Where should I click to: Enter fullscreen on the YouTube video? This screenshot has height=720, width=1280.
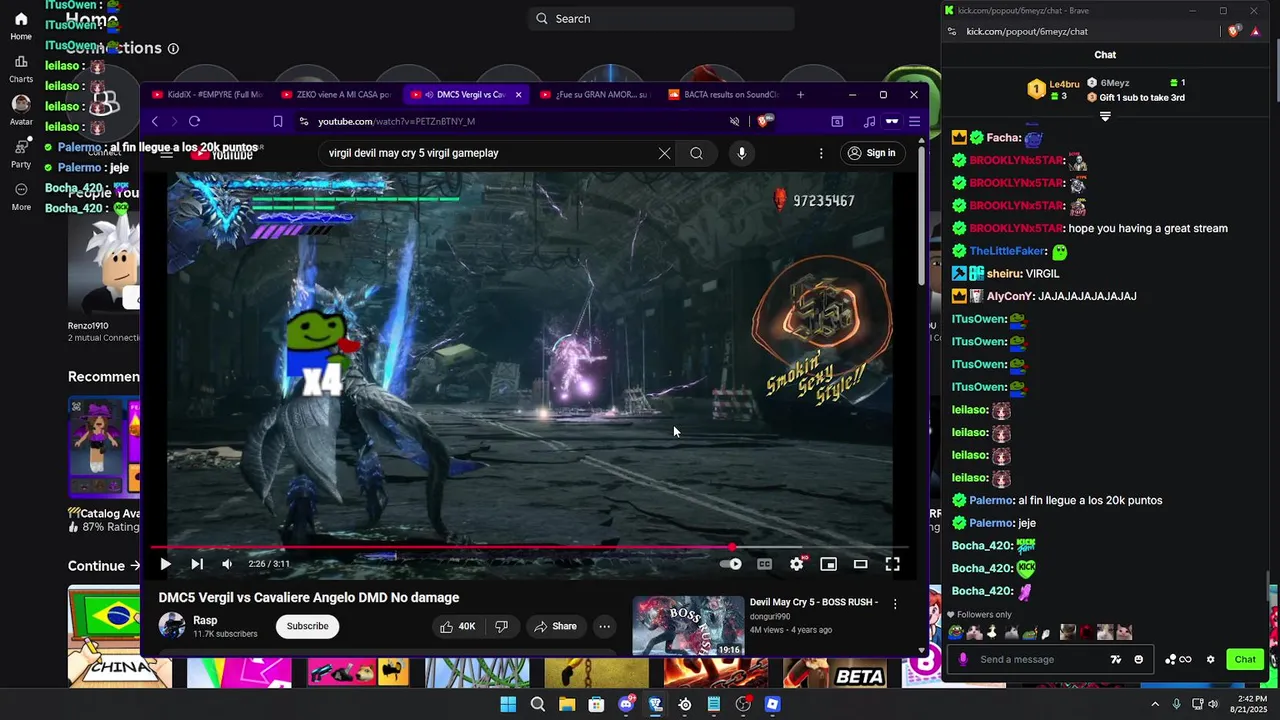pyautogui.click(x=892, y=564)
